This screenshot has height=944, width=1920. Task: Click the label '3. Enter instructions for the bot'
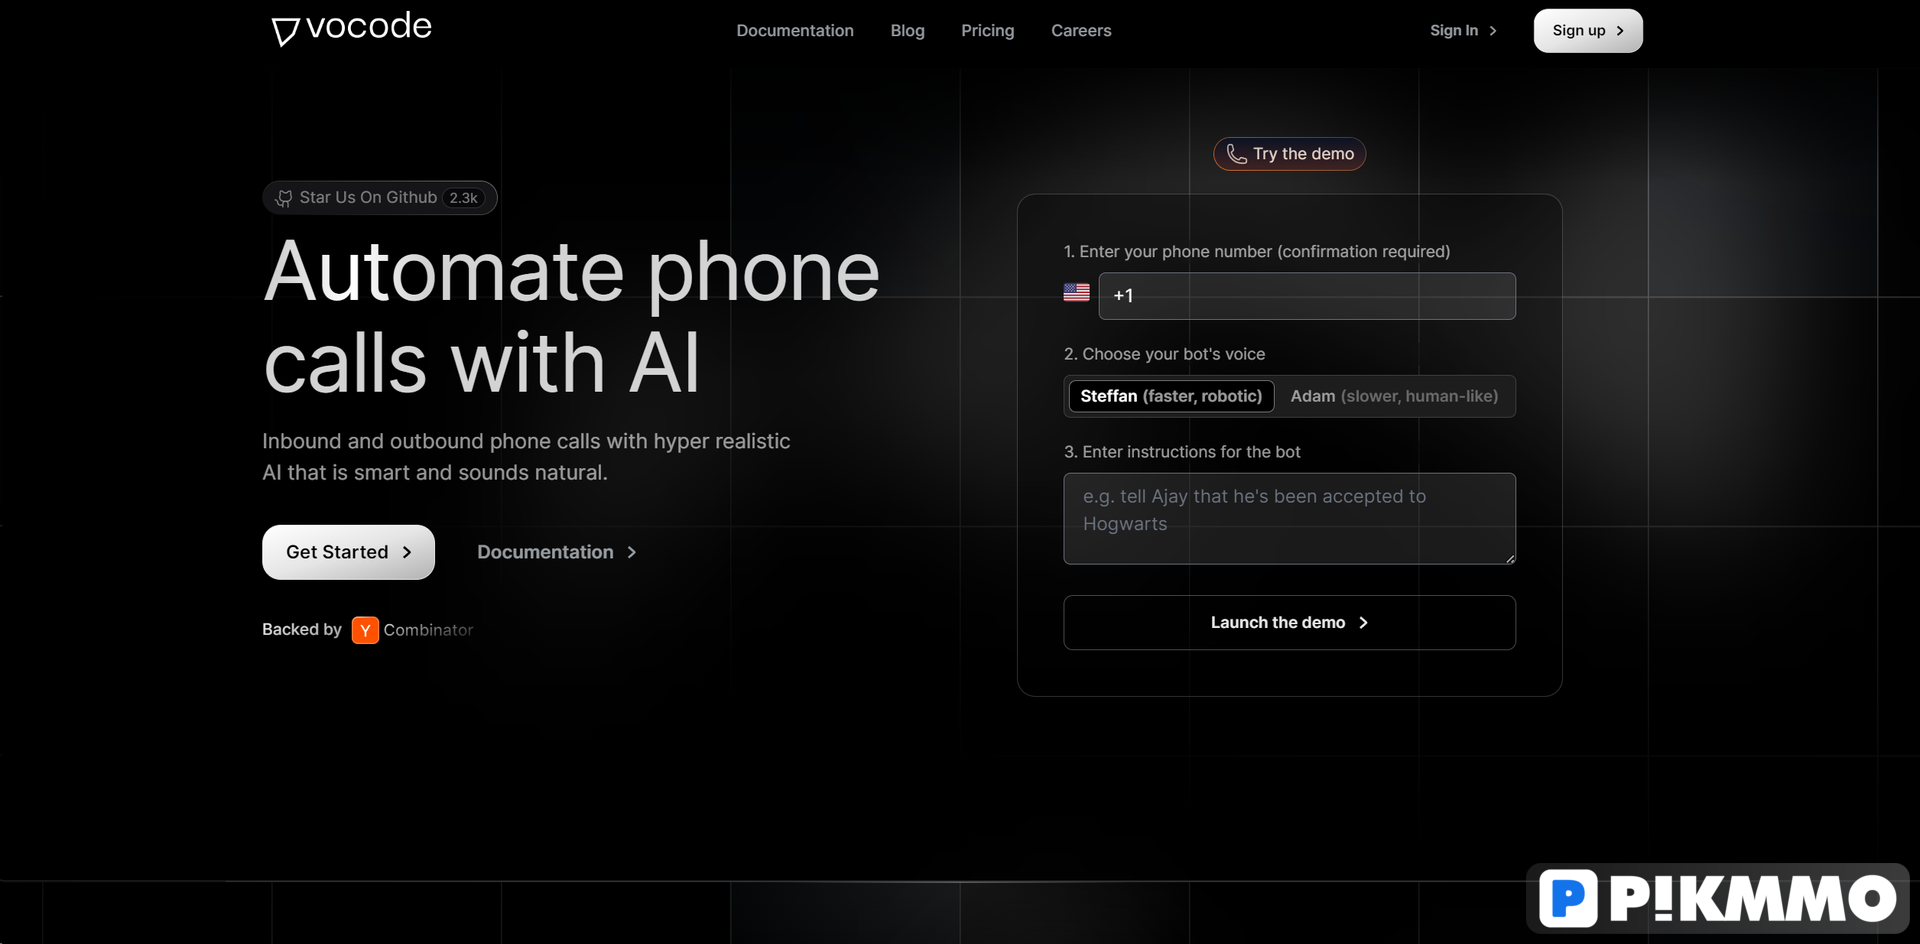click(x=1182, y=452)
